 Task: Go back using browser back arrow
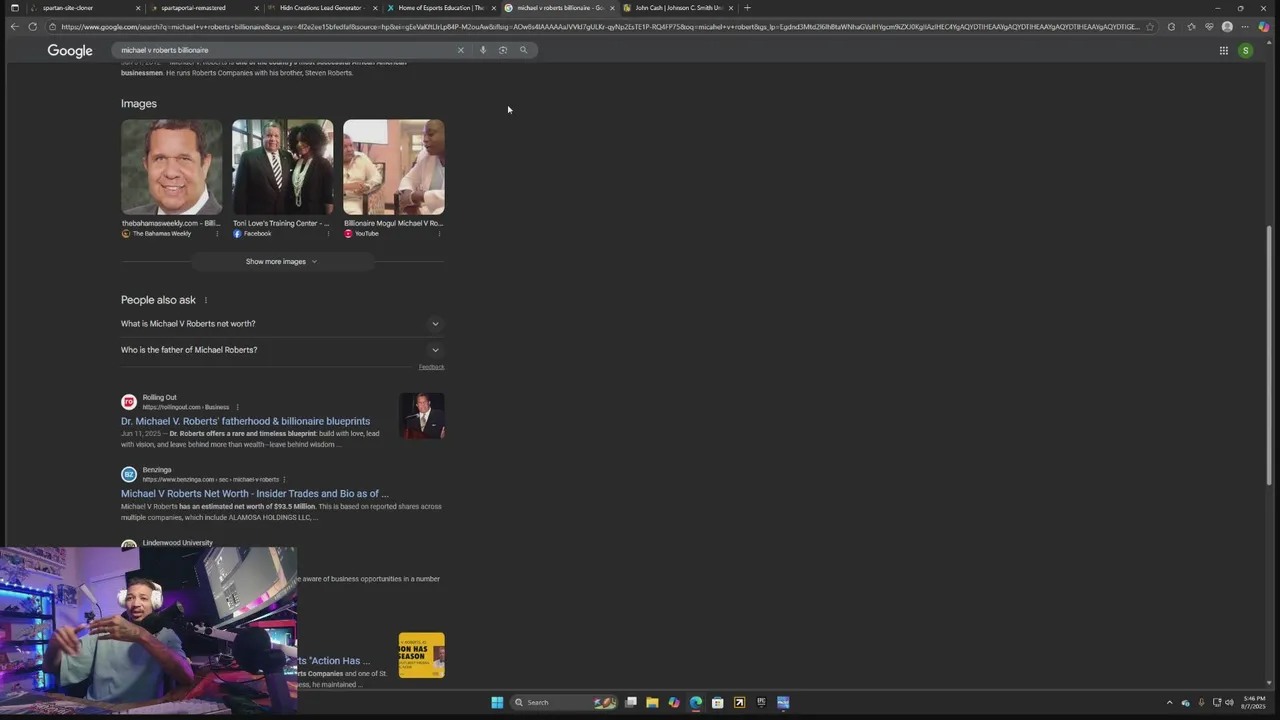[x=14, y=27]
